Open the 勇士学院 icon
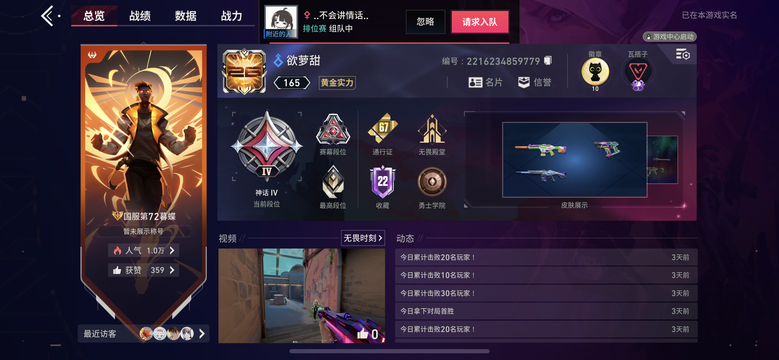 tap(432, 182)
